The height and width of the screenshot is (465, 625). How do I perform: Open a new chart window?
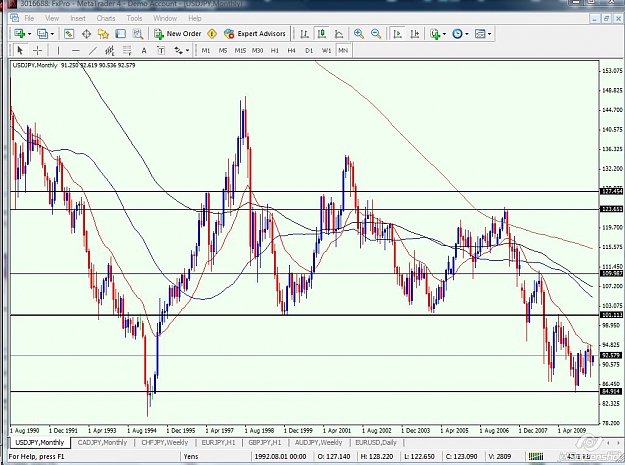click(x=19, y=34)
